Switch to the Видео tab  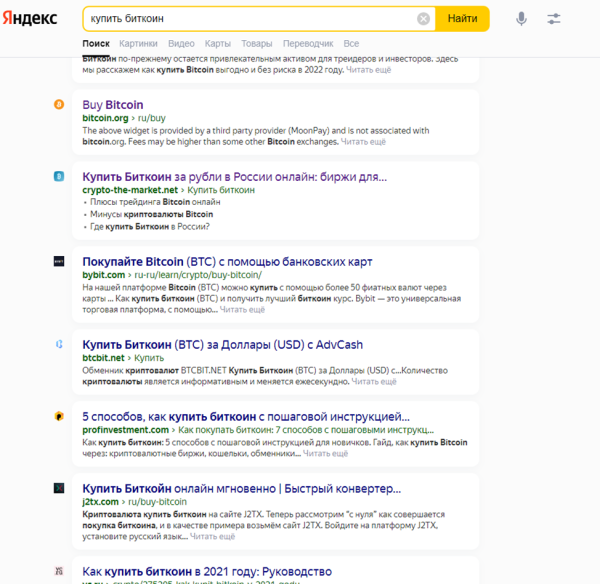[181, 44]
